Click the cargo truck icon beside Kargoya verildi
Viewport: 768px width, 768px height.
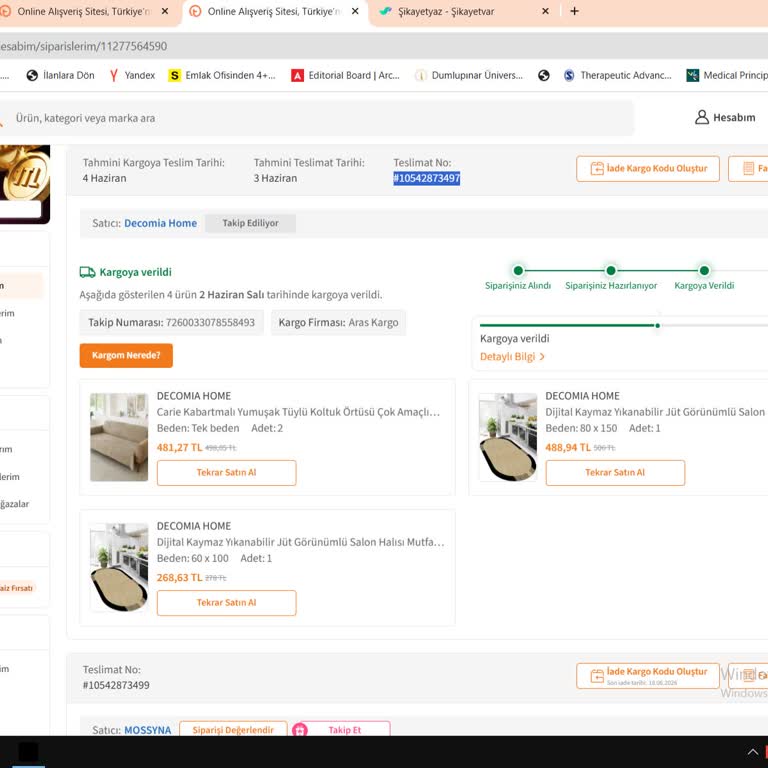coord(88,272)
